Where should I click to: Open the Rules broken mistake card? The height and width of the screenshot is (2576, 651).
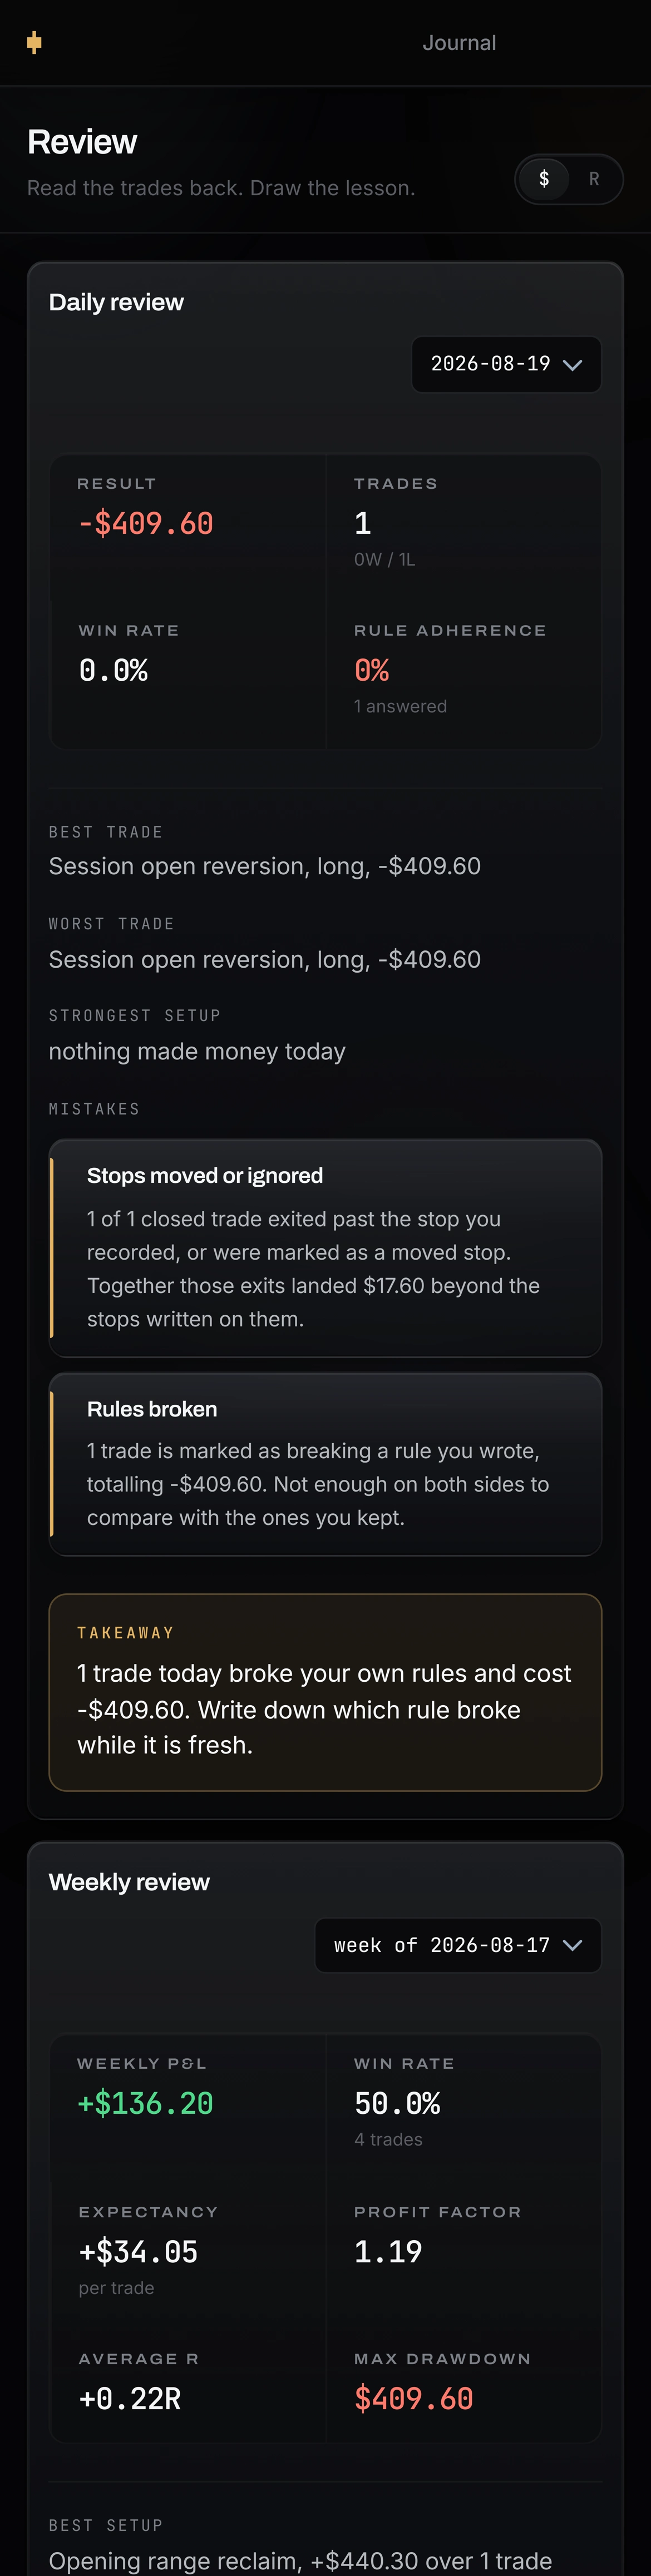click(x=325, y=1464)
